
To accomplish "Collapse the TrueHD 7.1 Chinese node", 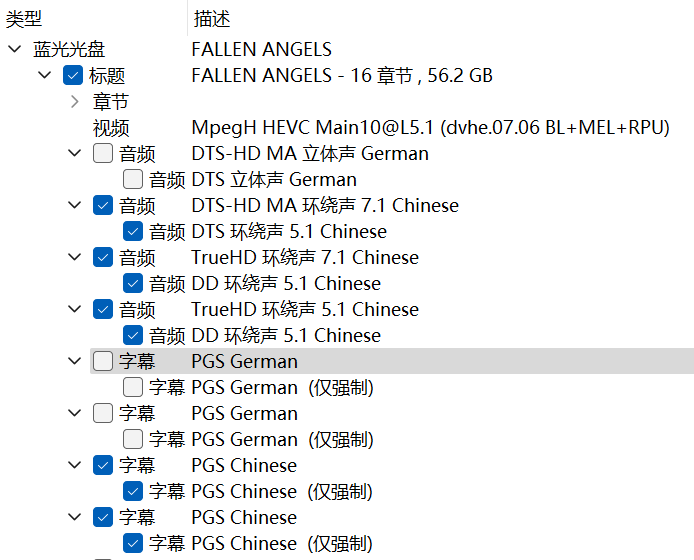I will point(74,257).
